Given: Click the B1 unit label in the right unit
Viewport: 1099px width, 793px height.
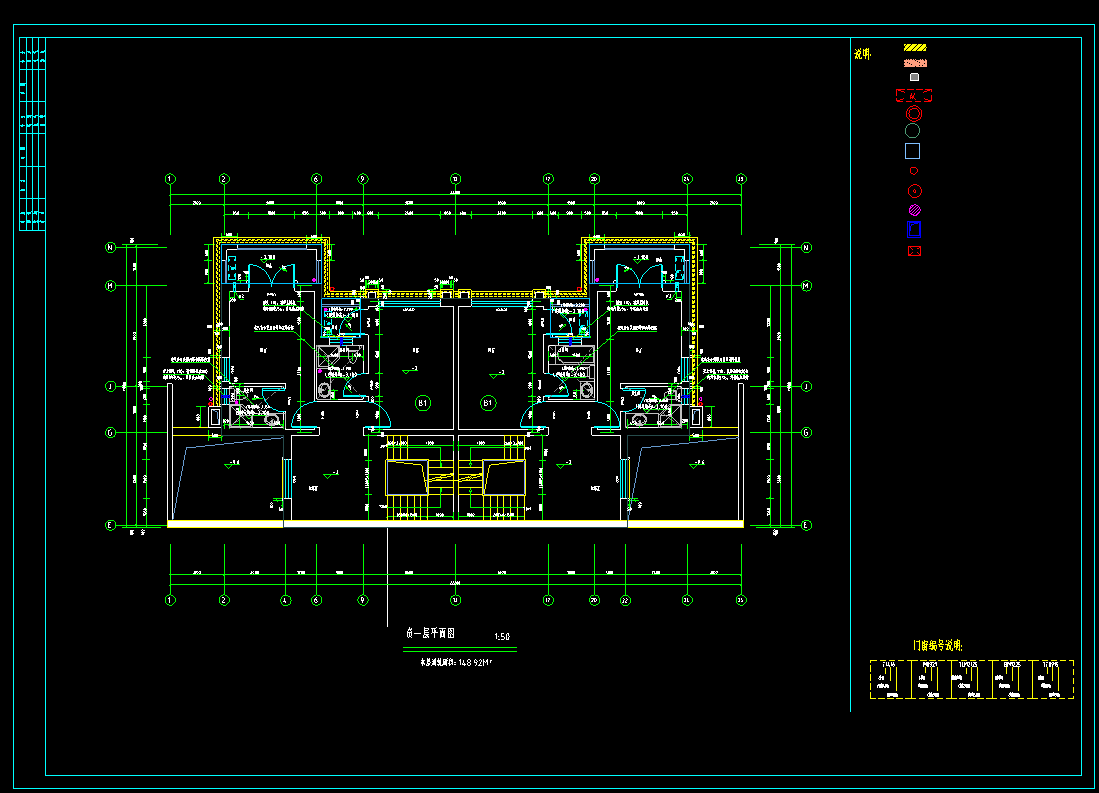Looking at the screenshot, I should [x=488, y=403].
